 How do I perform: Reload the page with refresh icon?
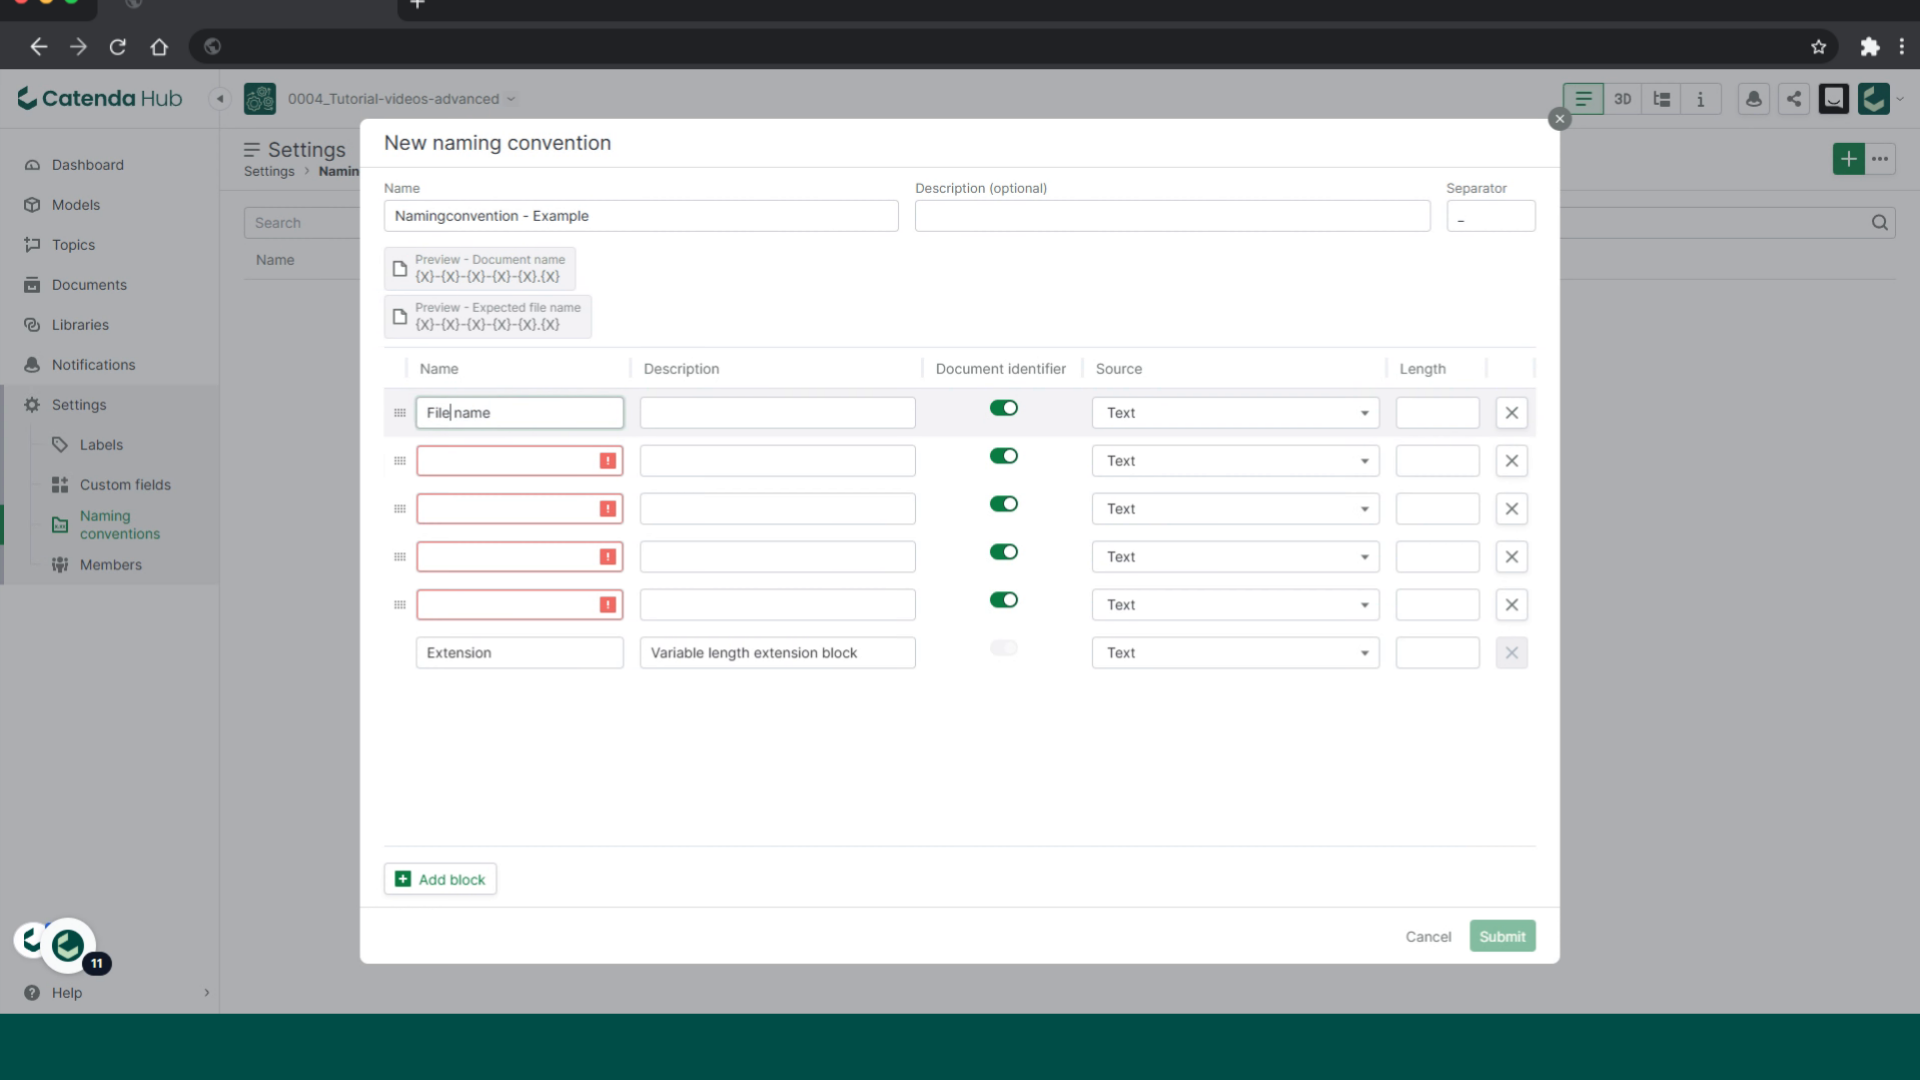click(x=118, y=47)
